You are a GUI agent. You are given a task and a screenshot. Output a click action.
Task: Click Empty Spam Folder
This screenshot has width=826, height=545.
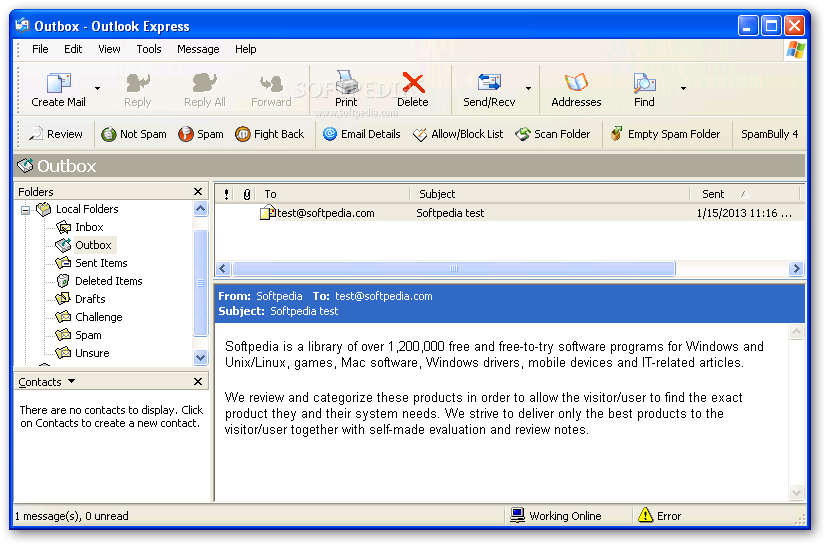665,134
